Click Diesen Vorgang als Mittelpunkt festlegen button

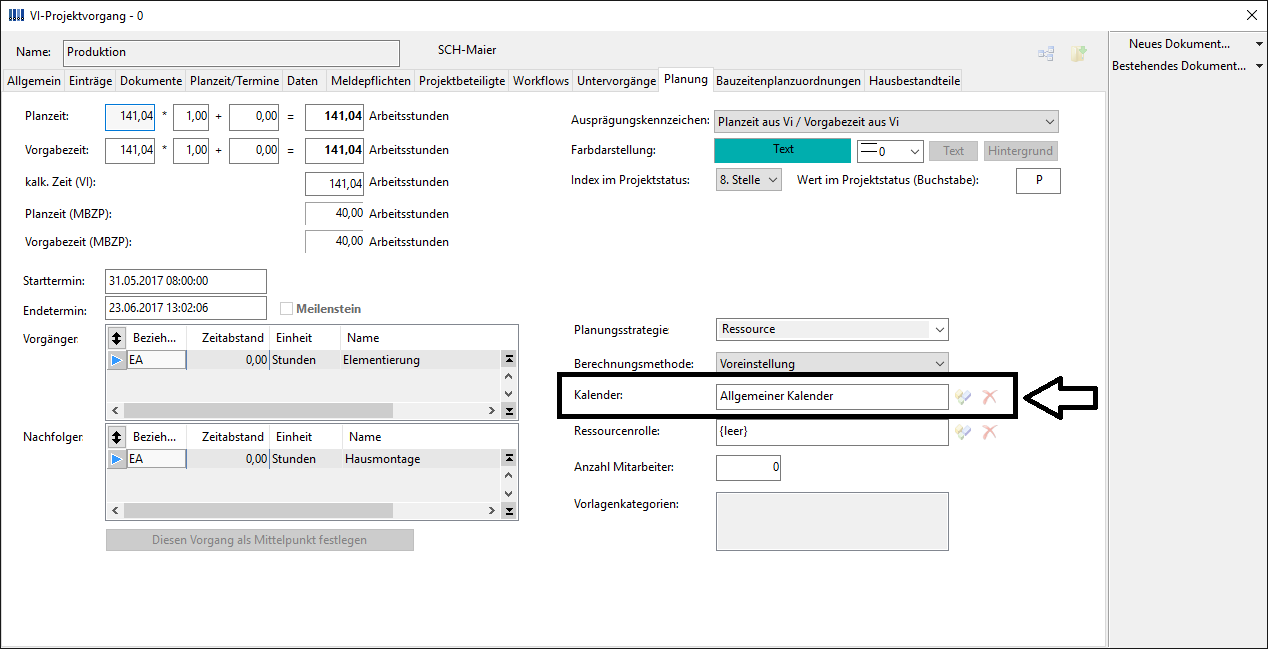pos(260,540)
